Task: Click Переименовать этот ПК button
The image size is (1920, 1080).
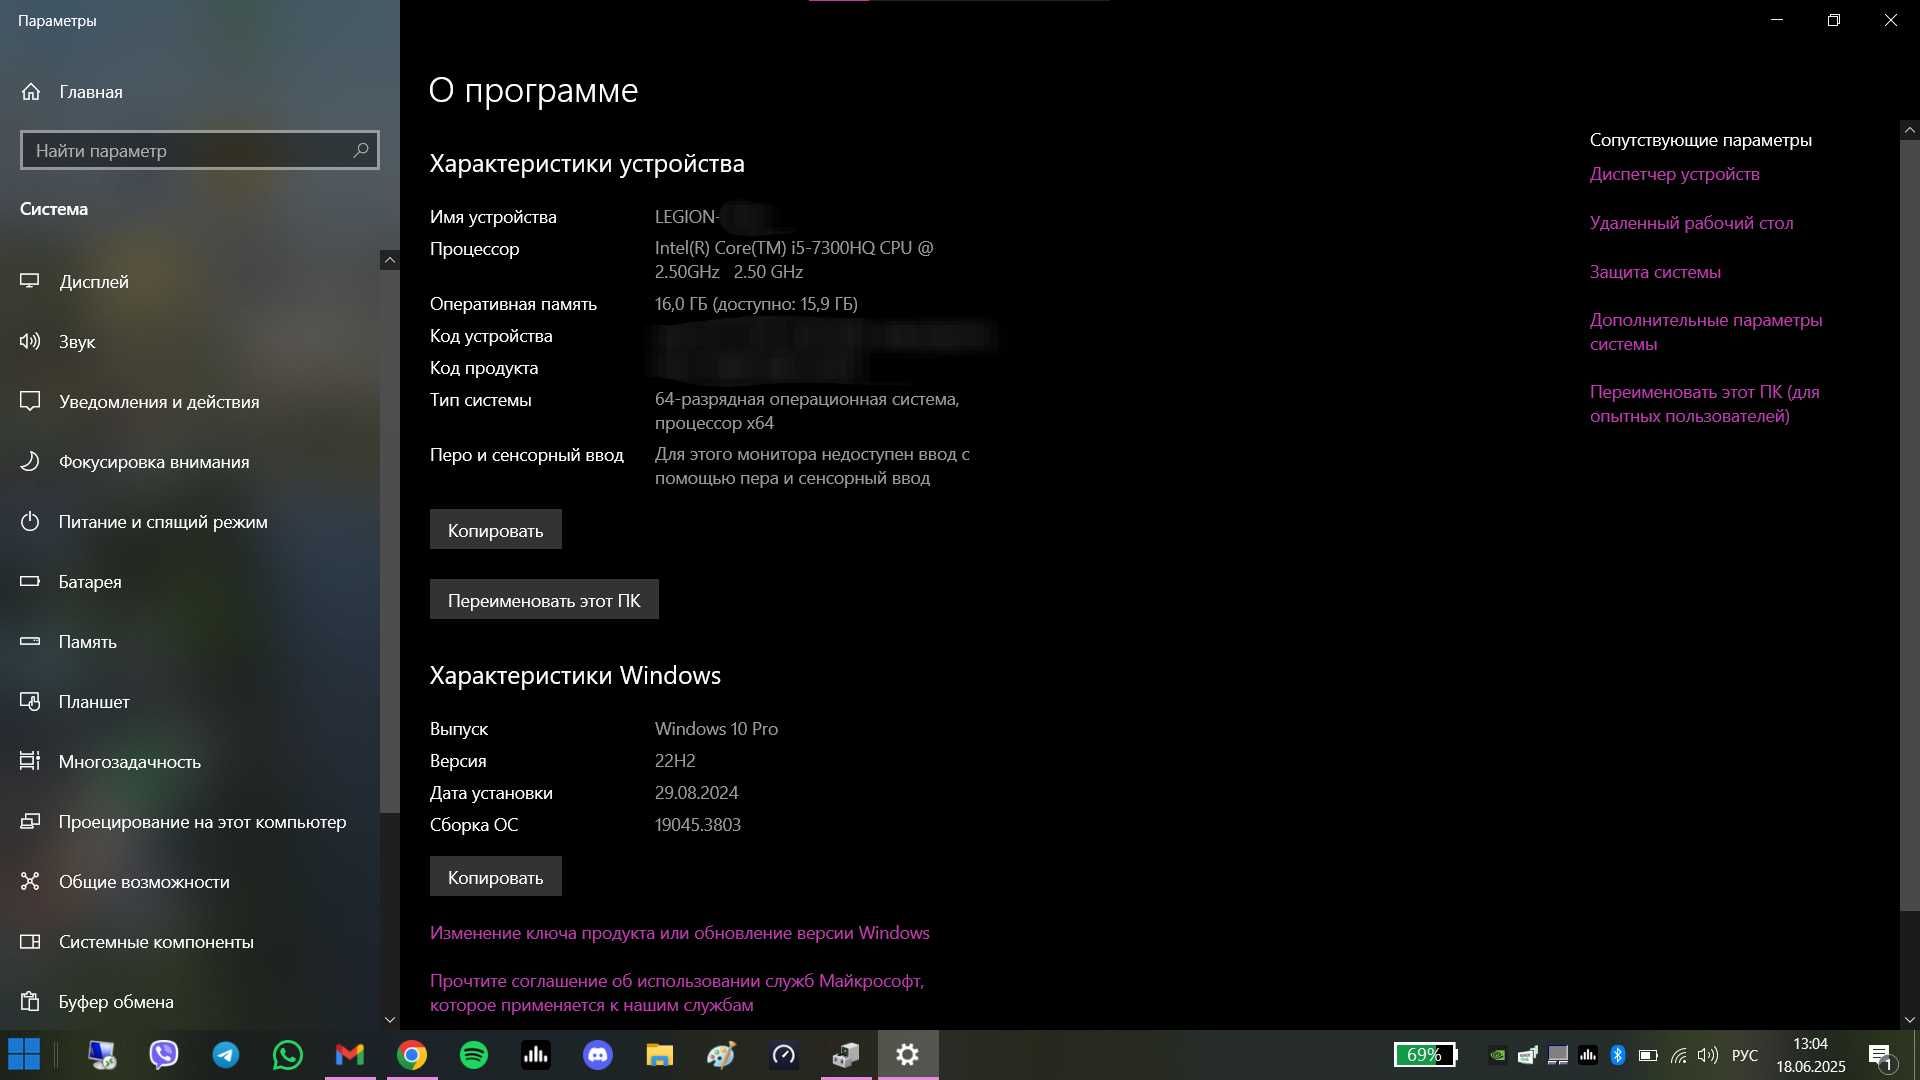Action: pos(544,600)
